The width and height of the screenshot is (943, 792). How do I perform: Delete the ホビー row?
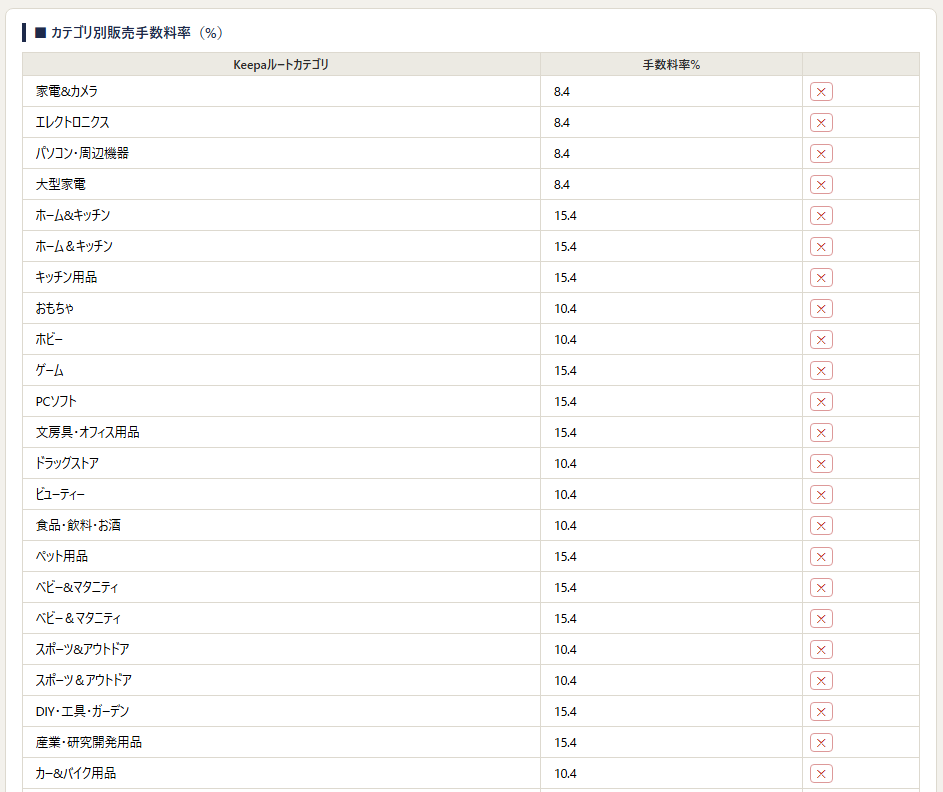point(821,340)
